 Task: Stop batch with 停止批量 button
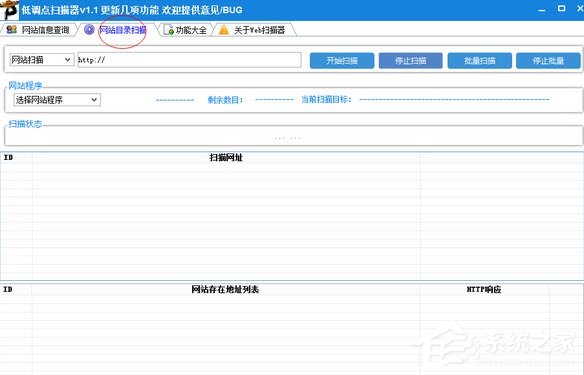(548, 61)
